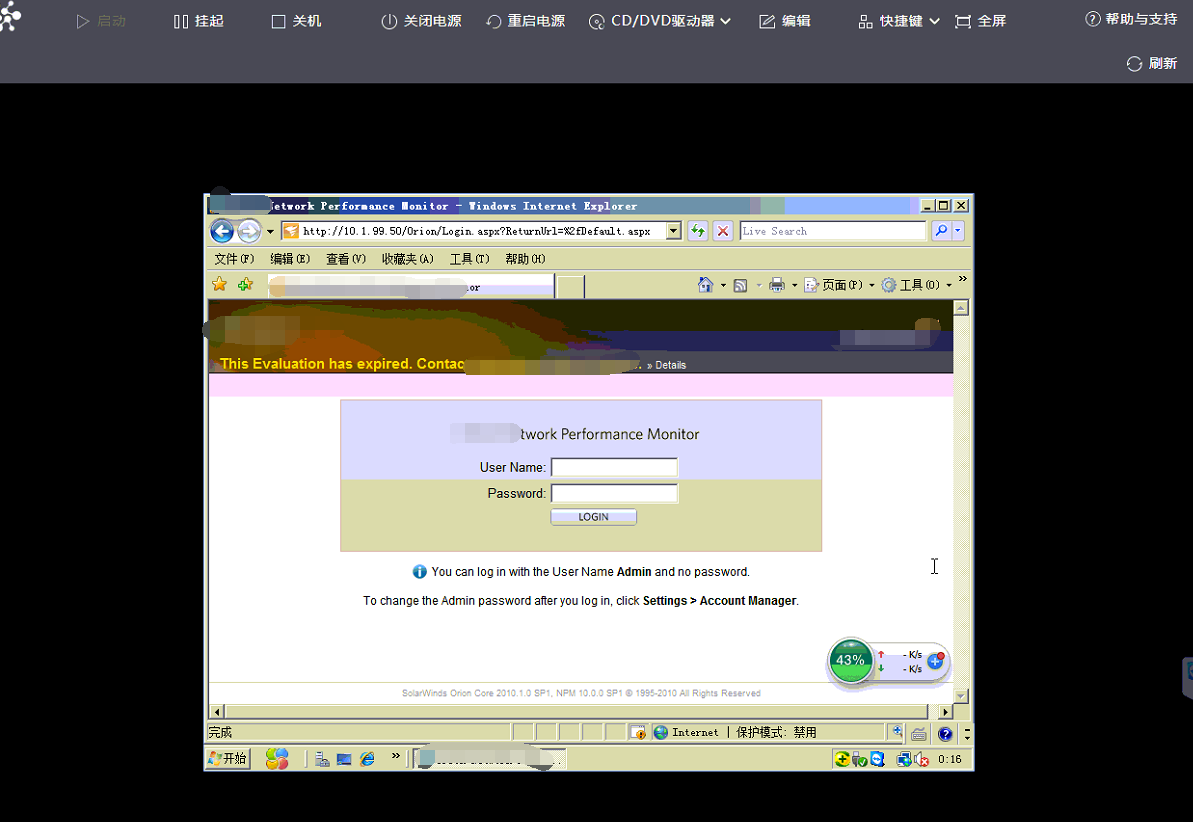Image resolution: width=1193 pixels, height=822 pixels.
Task: Click the Print icon
Action: pyautogui.click(x=777, y=285)
